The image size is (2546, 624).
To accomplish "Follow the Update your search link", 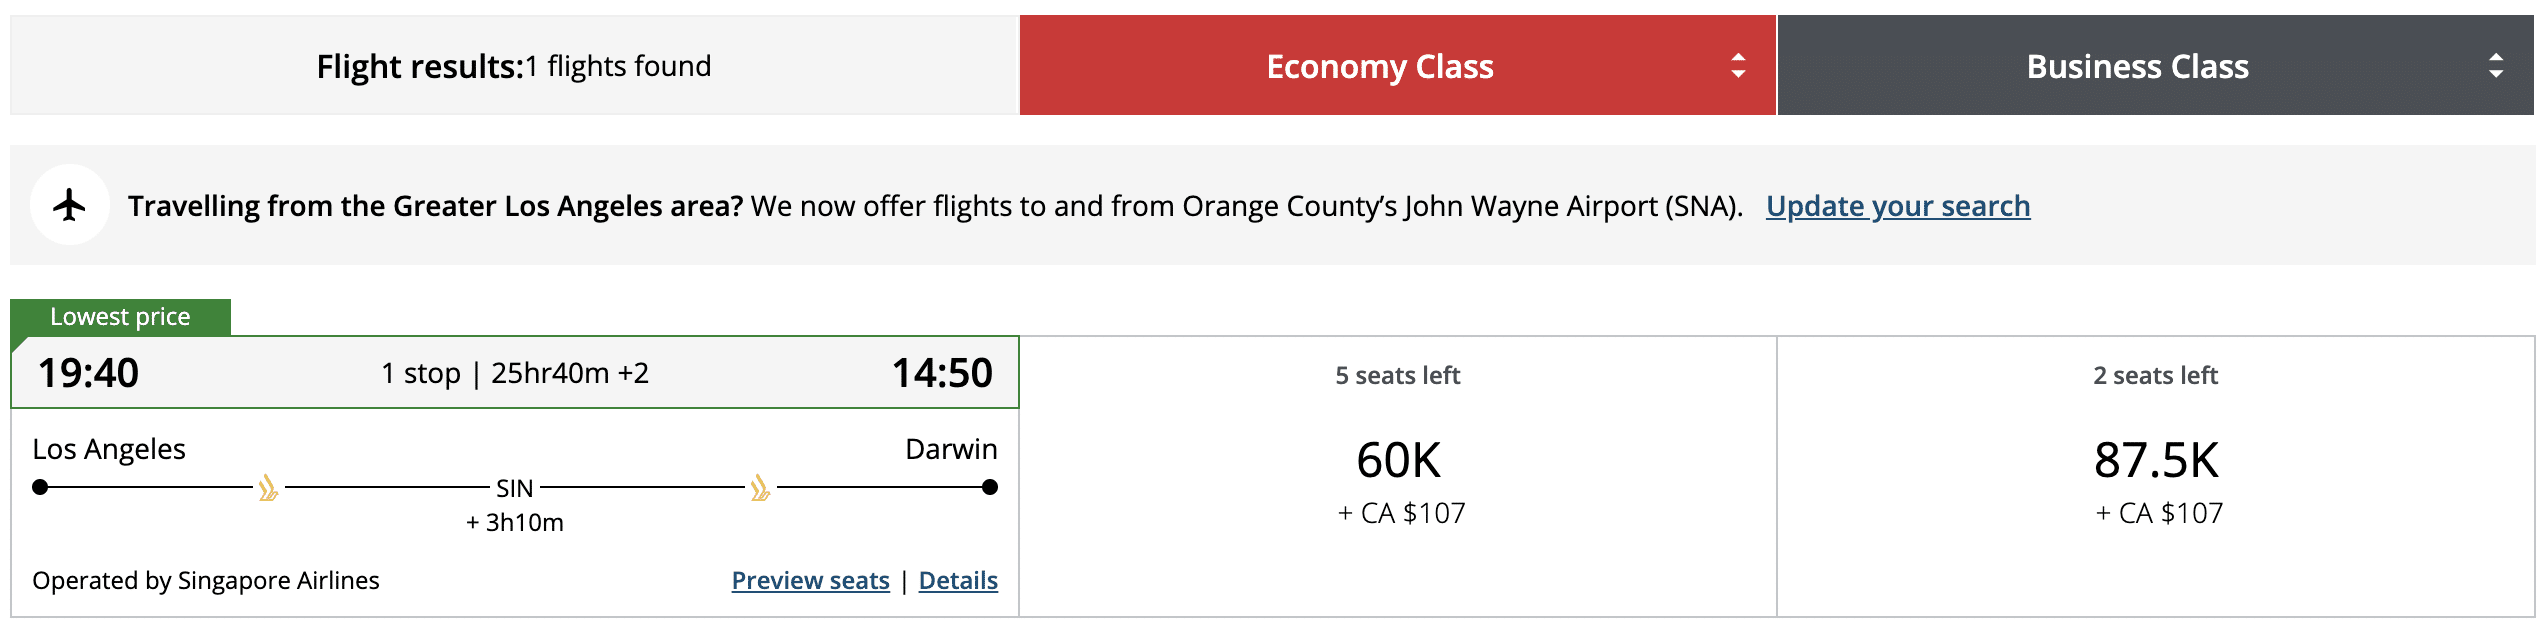I will coord(1897,206).
